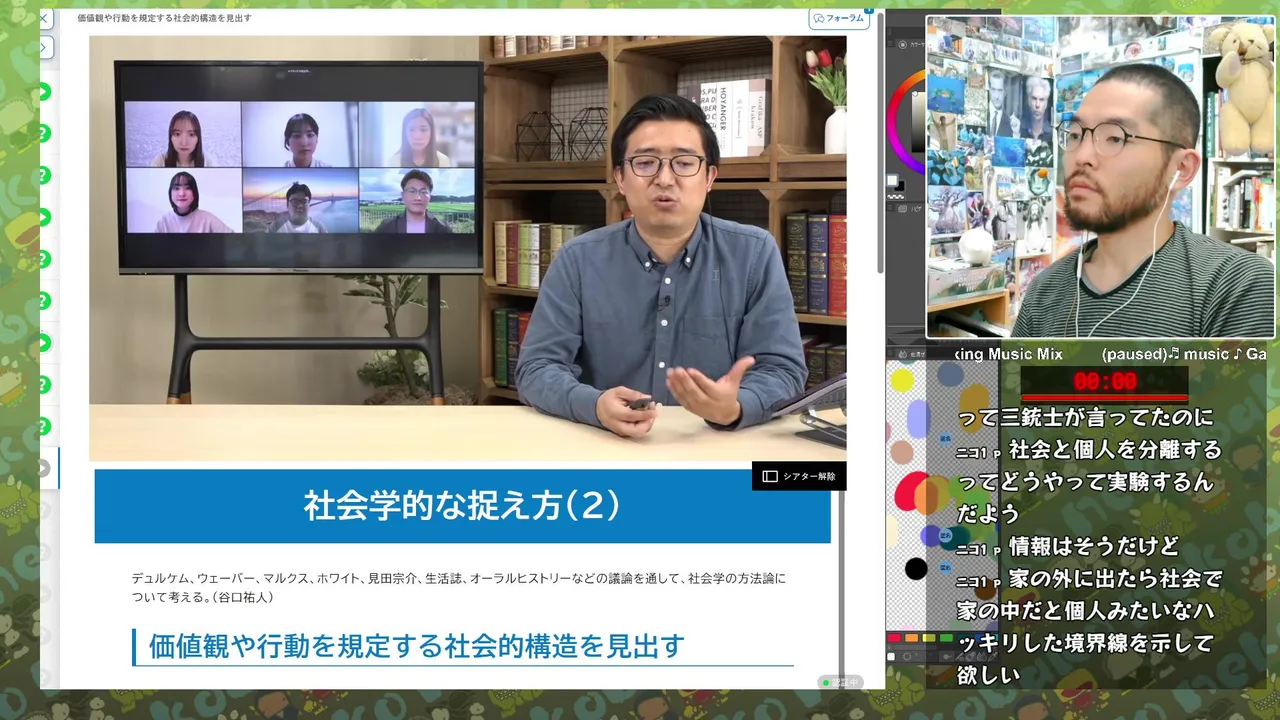Select the red palette swatch at the bottom
Viewport: 1280px width, 720px height.
pyautogui.click(x=894, y=638)
